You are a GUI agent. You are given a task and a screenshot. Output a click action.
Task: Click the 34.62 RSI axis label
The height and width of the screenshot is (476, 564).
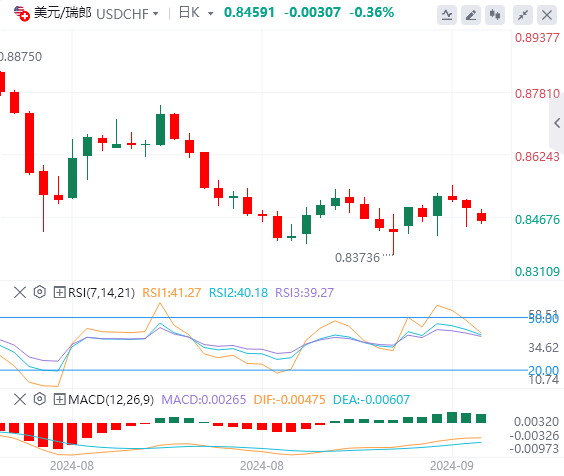tap(543, 348)
